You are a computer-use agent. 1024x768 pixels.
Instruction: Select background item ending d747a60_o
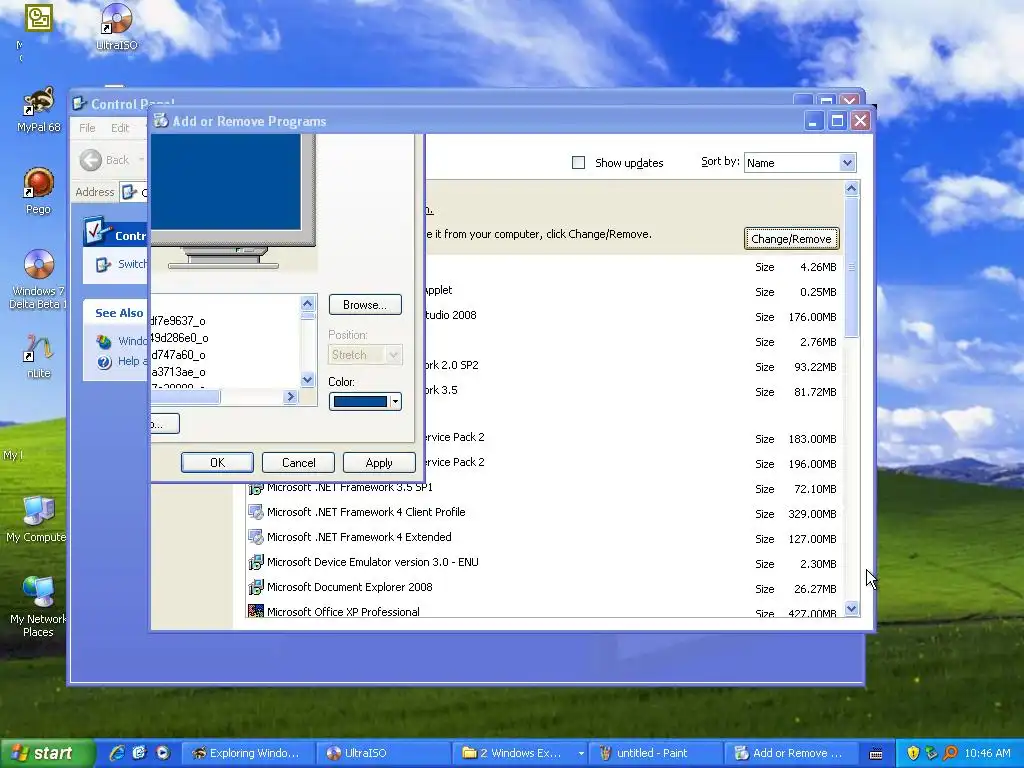pos(178,355)
